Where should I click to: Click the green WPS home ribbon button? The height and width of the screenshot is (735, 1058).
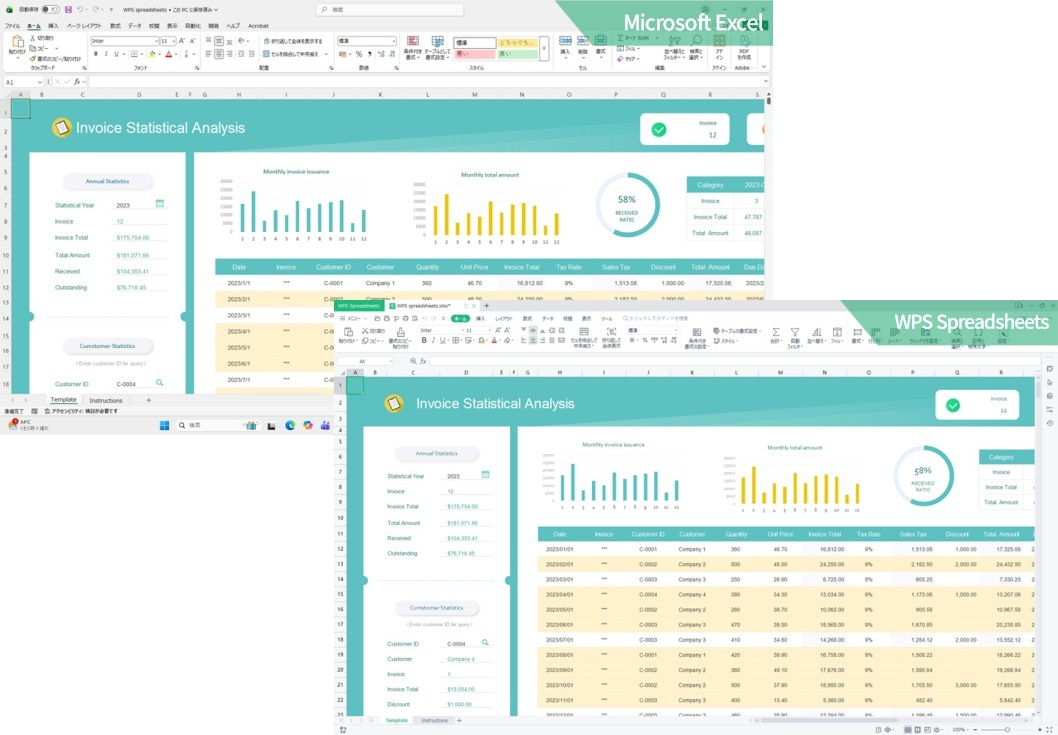pyautogui.click(x=460, y=318)
